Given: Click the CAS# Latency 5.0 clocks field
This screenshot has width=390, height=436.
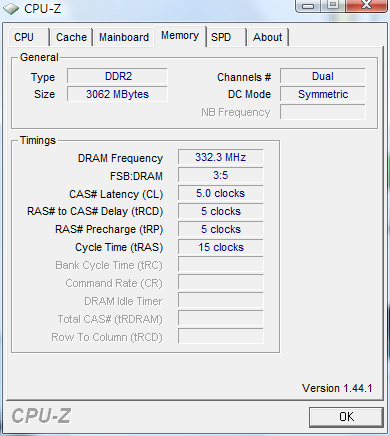Looking at the screenshot, I should (221, 193).
